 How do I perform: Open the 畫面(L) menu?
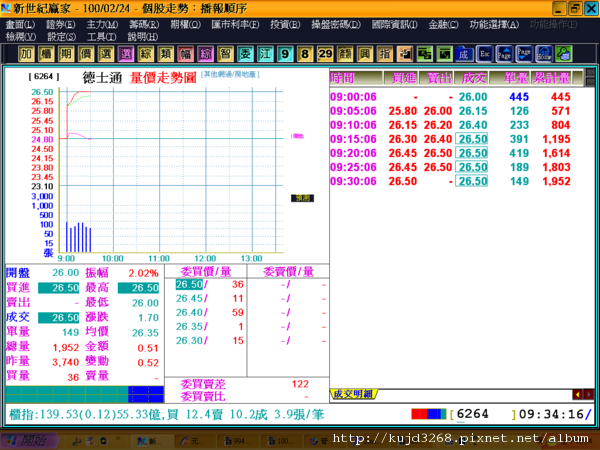(x=20, y=25)
